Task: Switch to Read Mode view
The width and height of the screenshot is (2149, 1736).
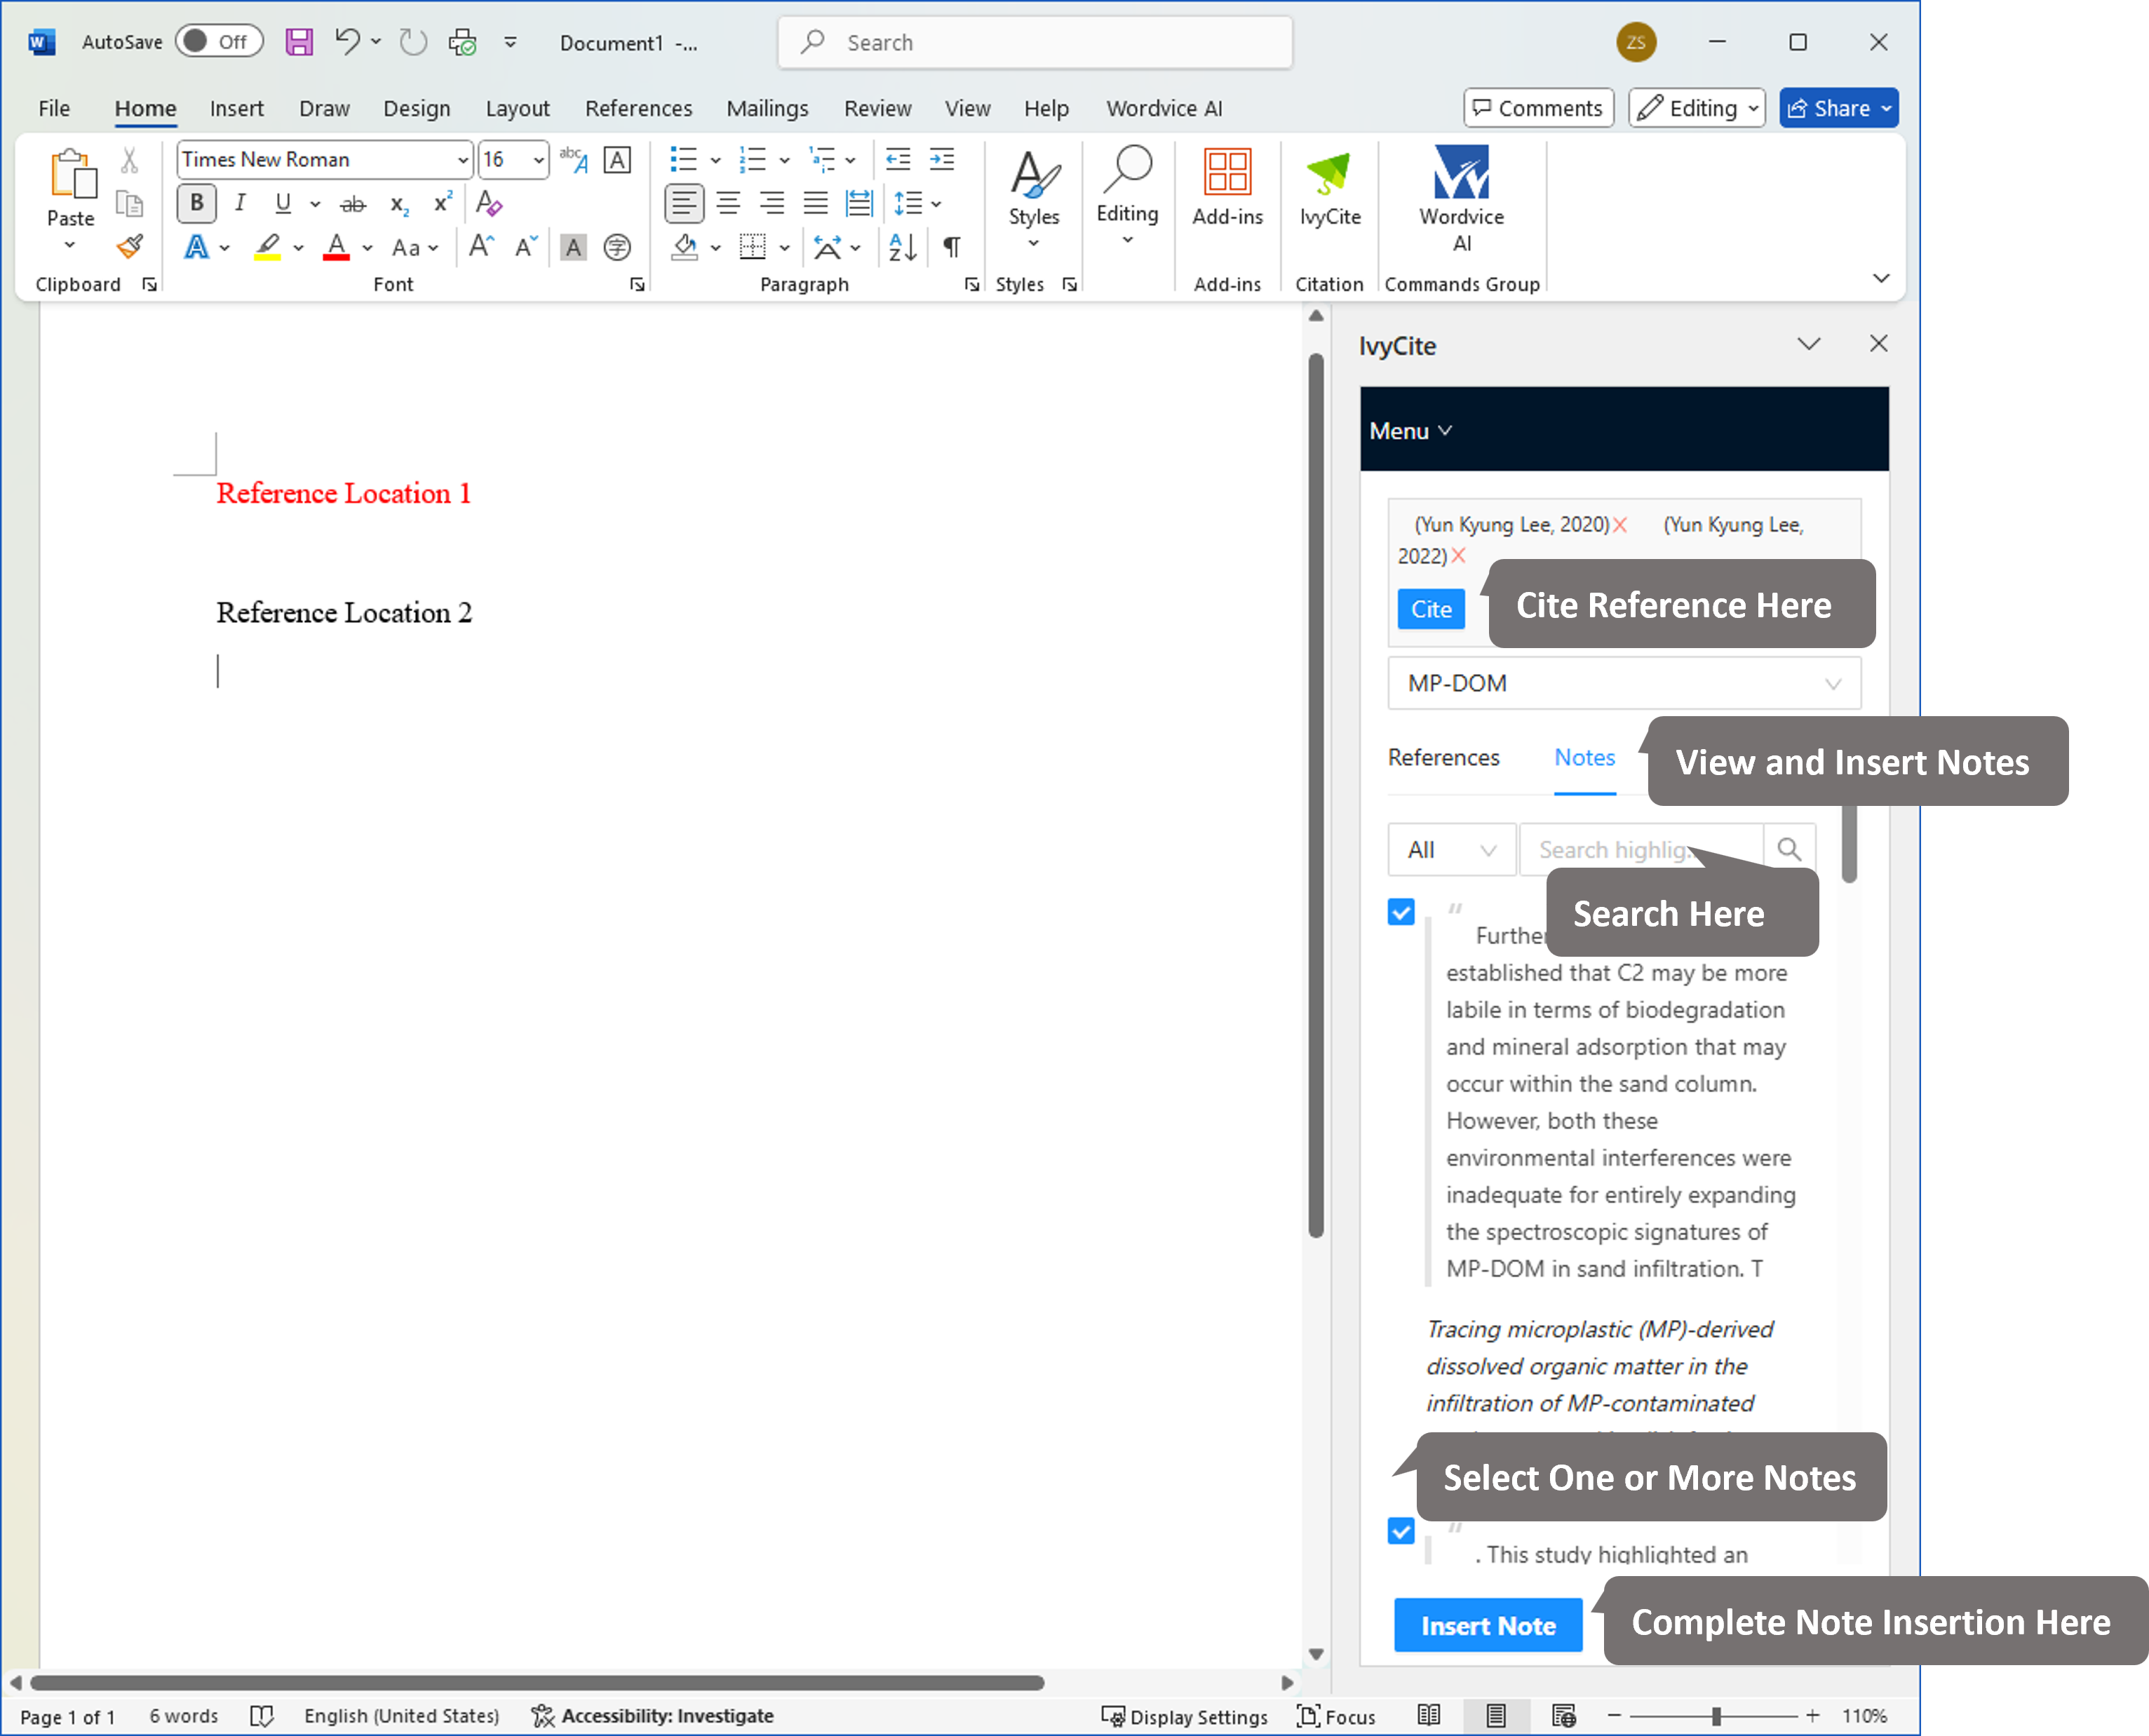Action: 1429,1715
